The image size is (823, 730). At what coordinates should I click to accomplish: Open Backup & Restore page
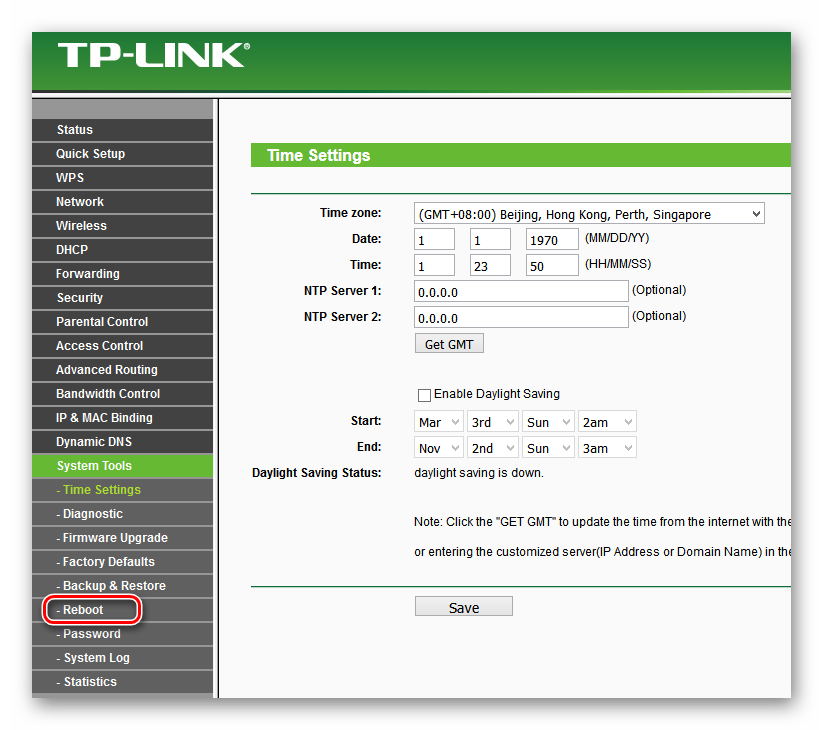click(113, 586)
